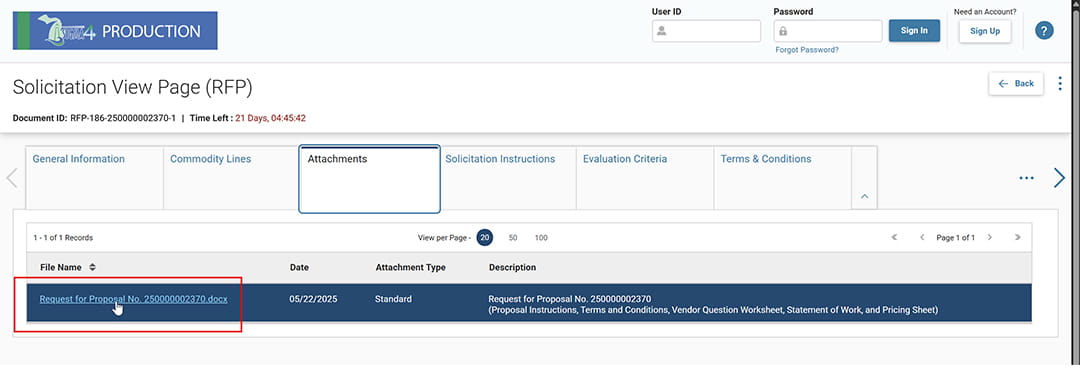The height and width of the screenshot is (384, 1080).
Task: Focus the User ID input field
Action: [707, 31]
